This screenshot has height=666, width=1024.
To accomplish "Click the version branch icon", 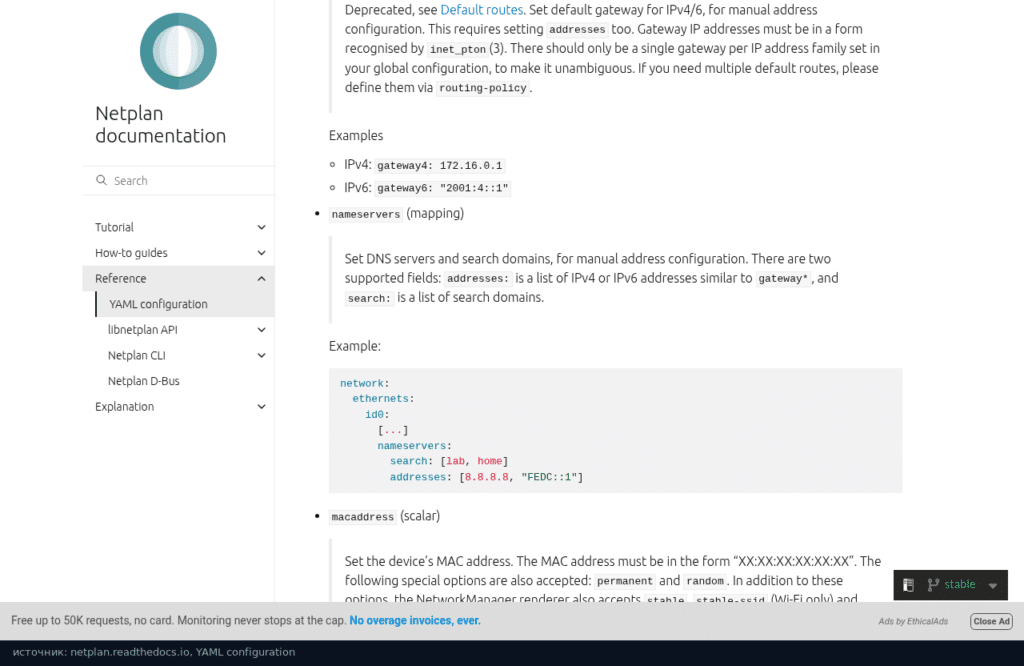I will [933, 584].
